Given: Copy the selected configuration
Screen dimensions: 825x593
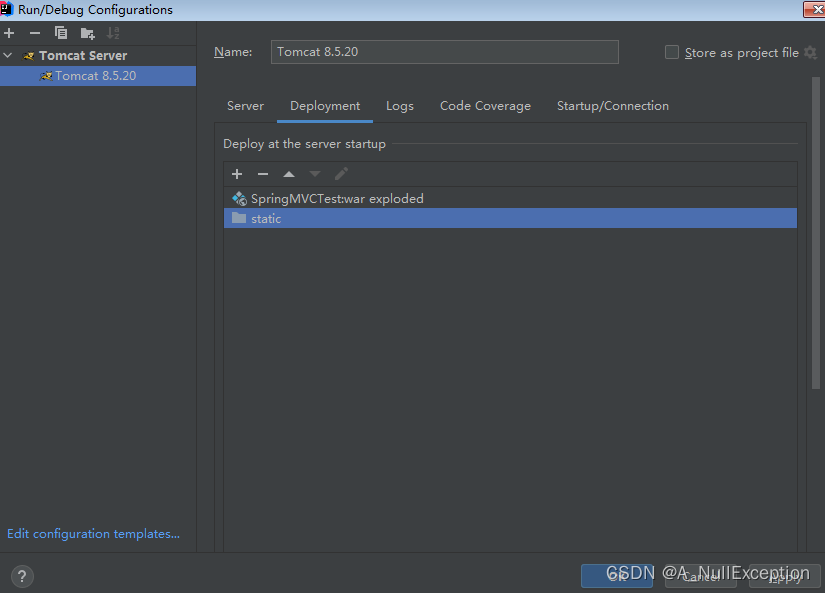Looking at the screenshot, I should [61, 33].
